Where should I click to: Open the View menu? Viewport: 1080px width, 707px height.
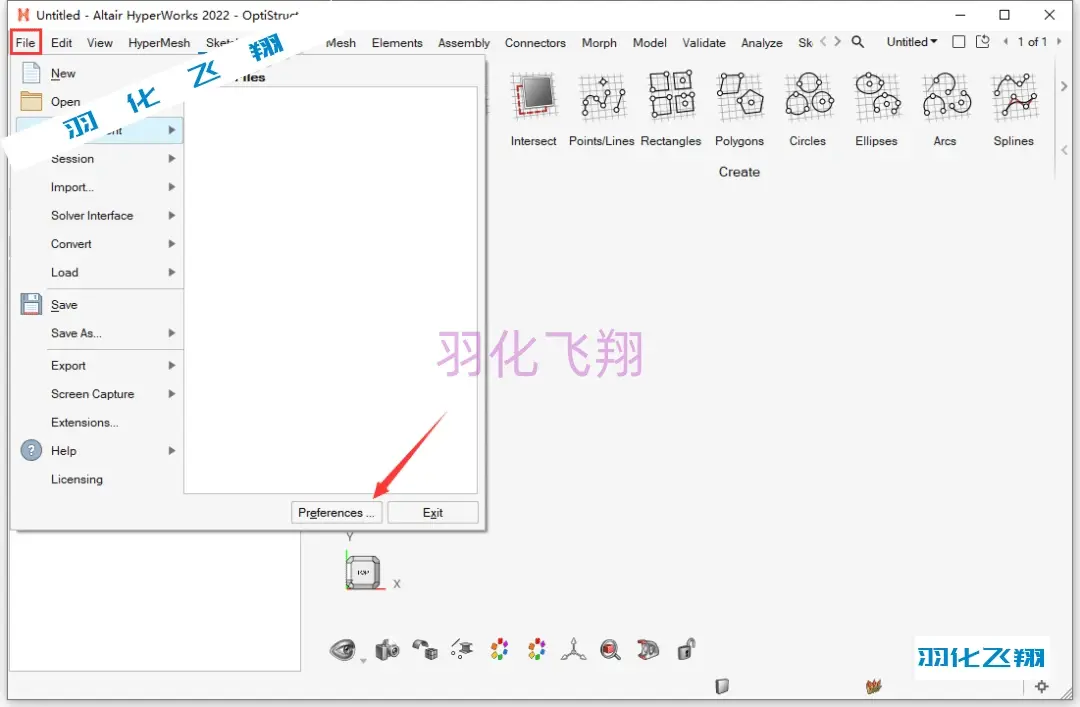pyautogui.click(x=100, y=43)
